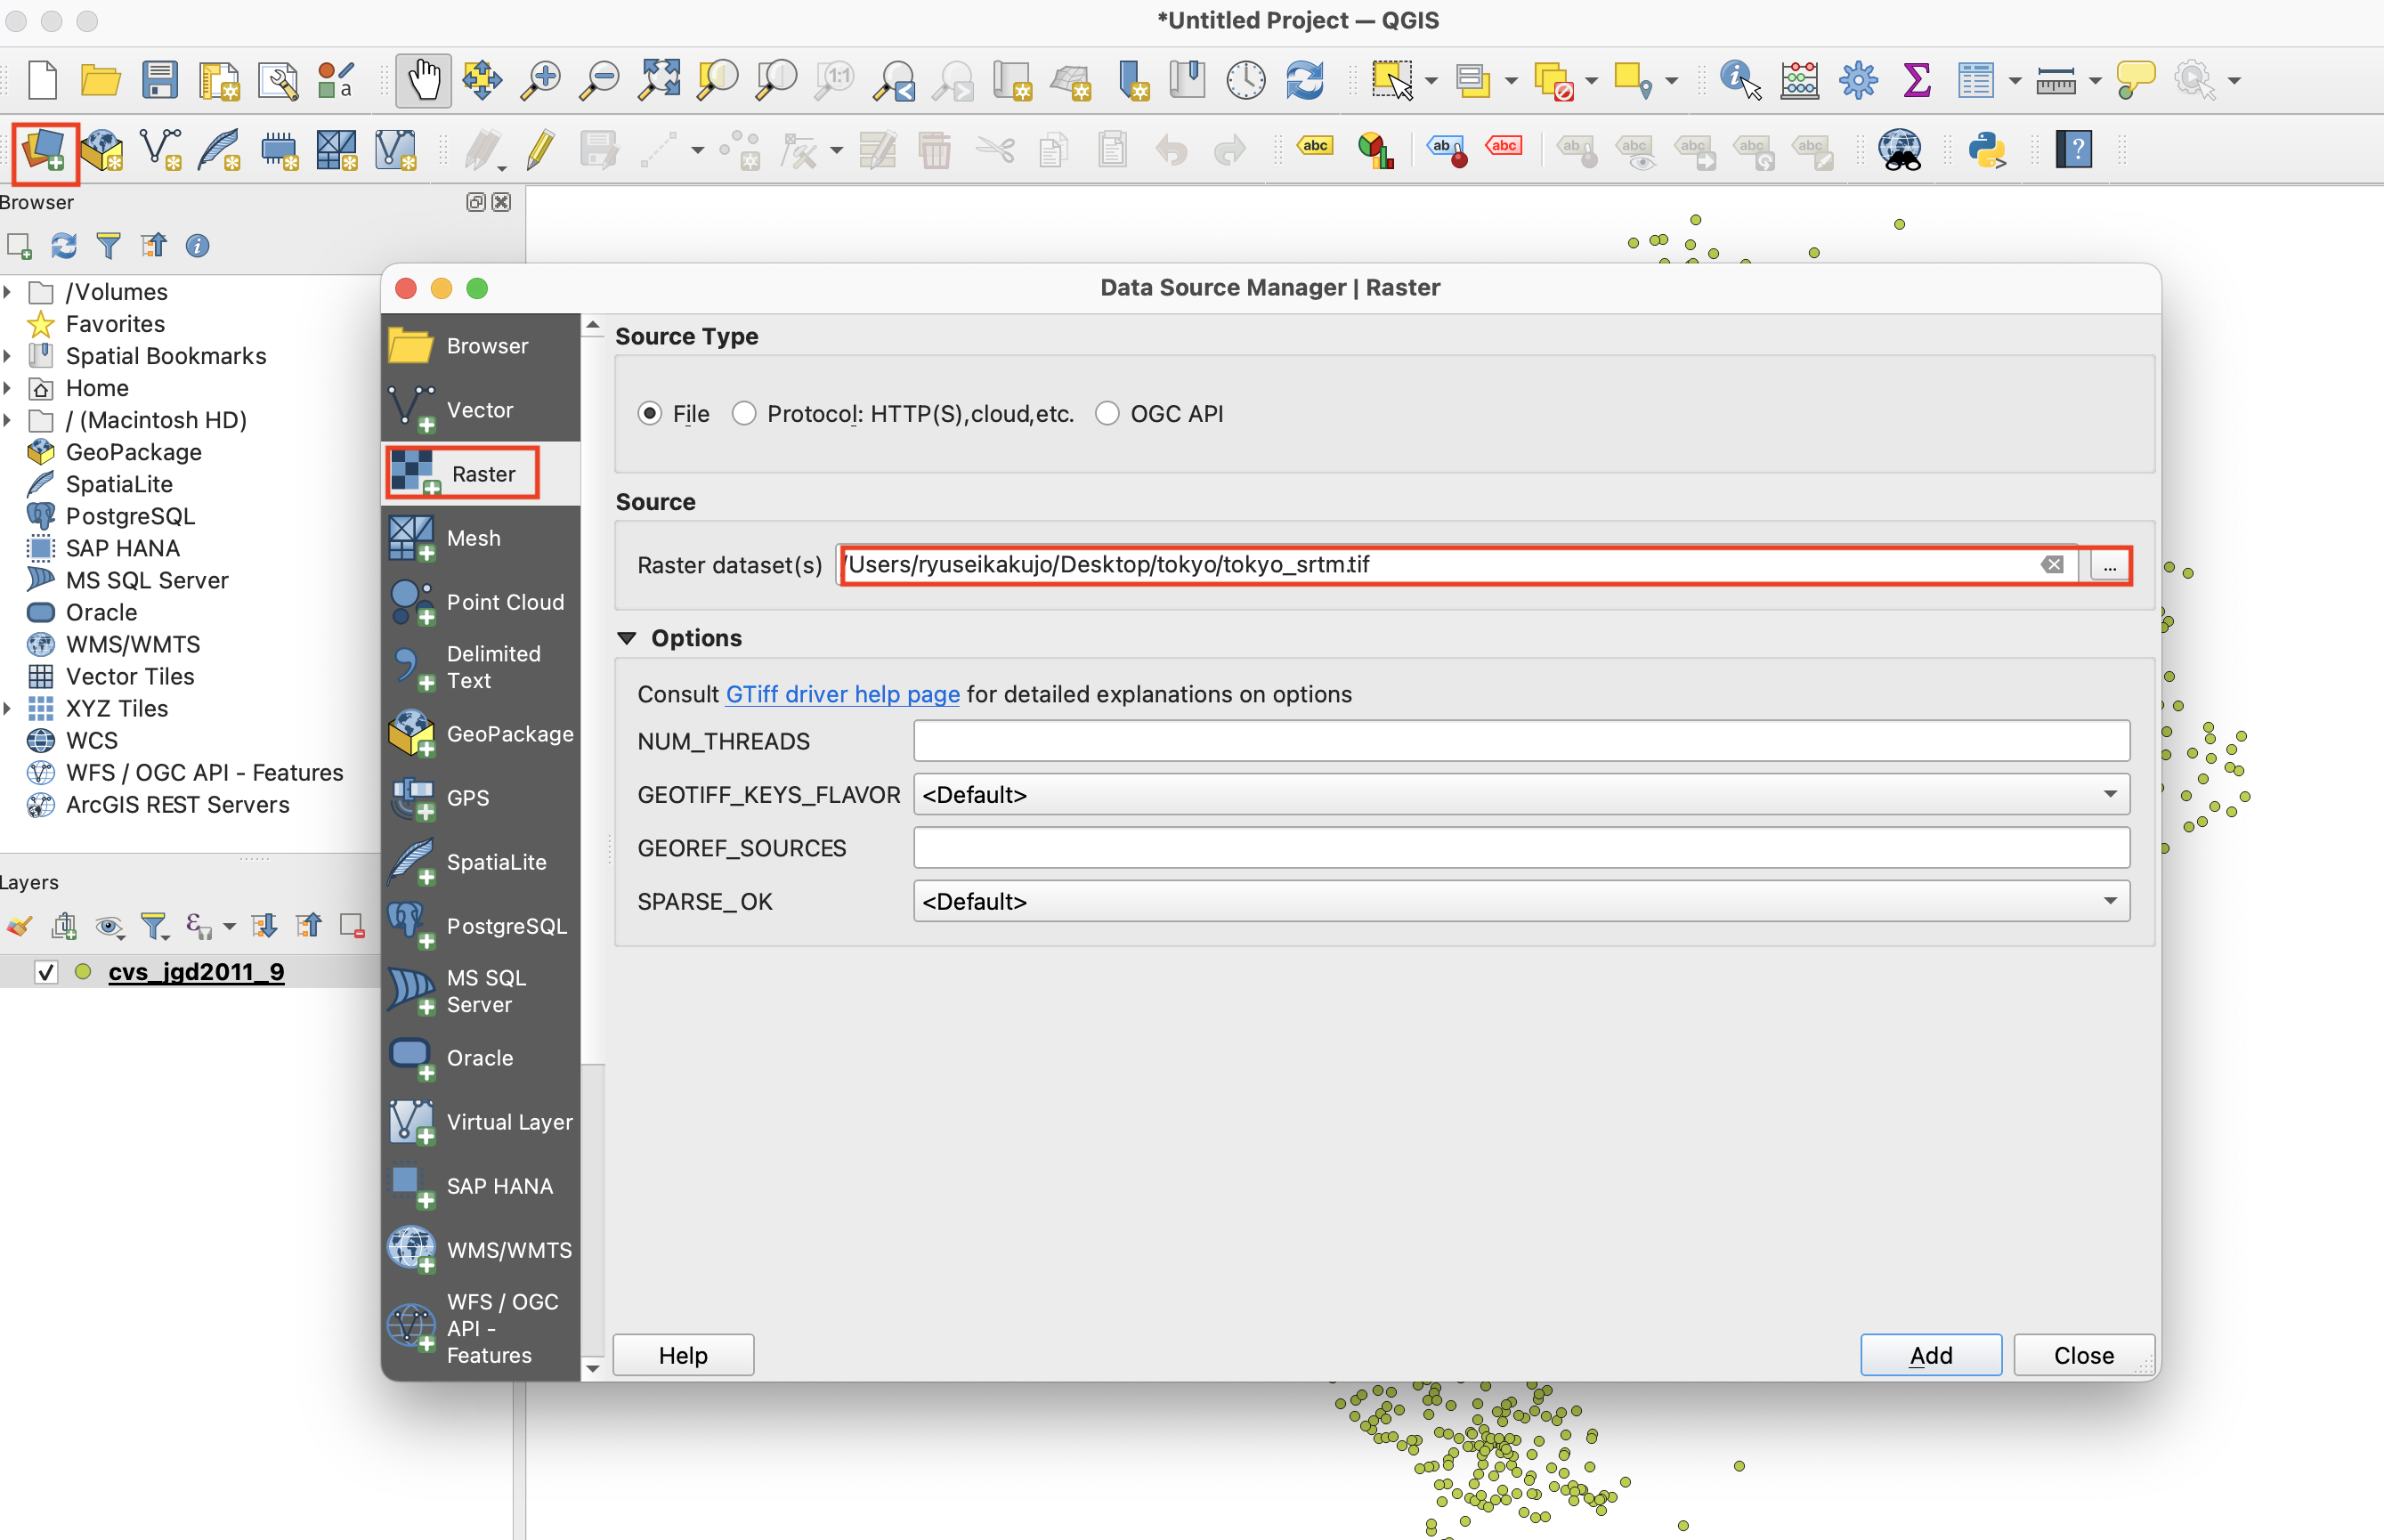Toggle Editing pencil in digitizing toolbar
The width and height of the screenshot is (2384, 1540).
click(541, 151)
